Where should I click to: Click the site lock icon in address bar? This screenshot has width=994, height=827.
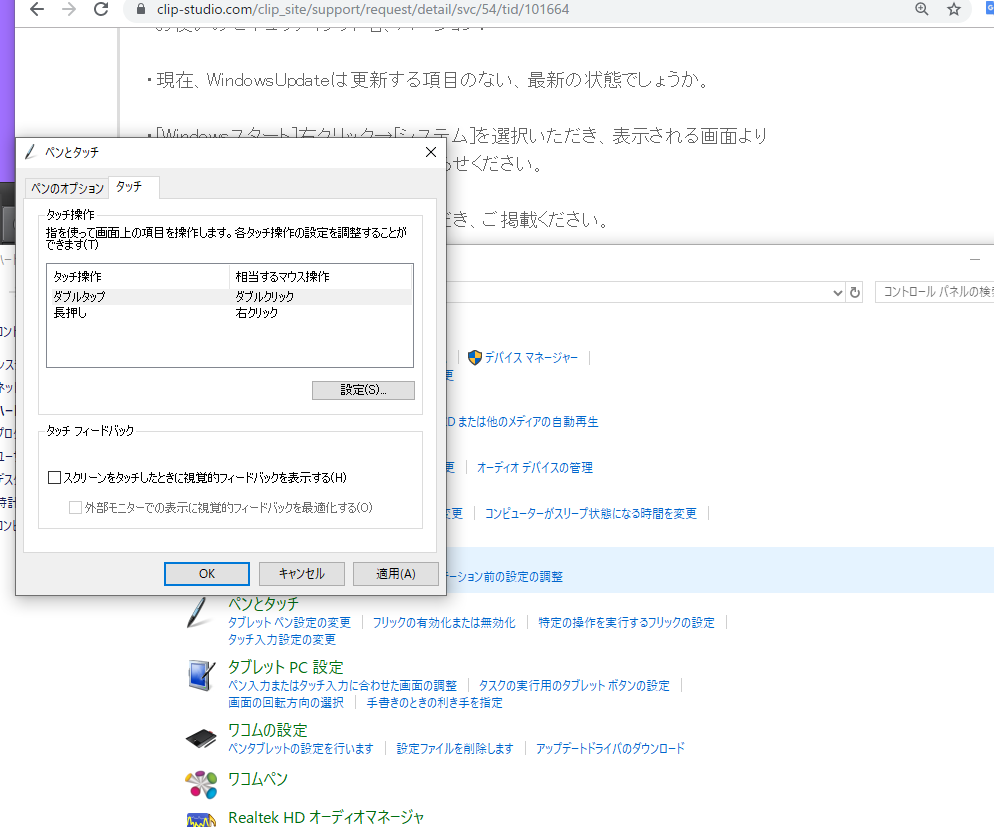point(141,9)
